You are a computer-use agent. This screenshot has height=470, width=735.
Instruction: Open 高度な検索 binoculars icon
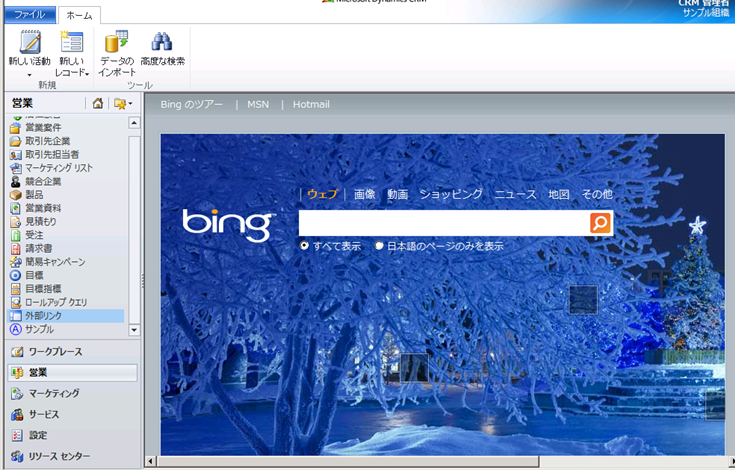click(x=162, y=41)
